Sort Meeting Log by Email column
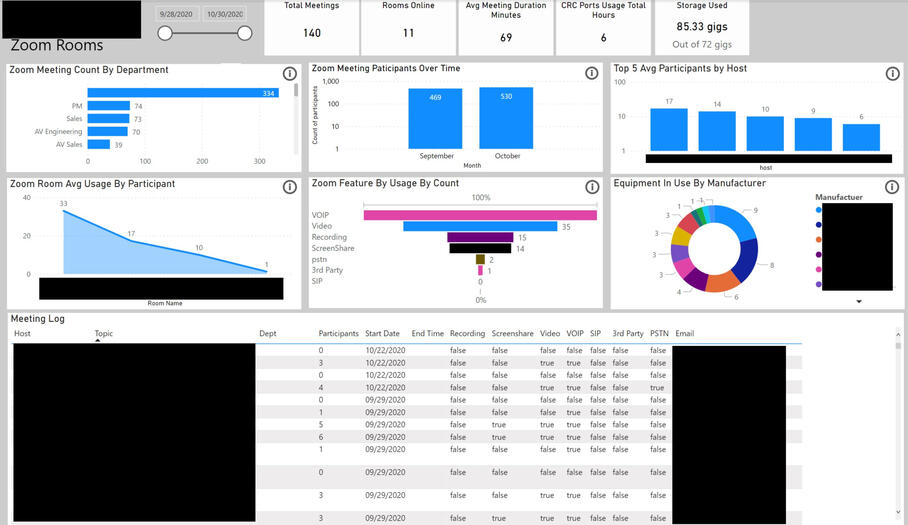 pos(684,333)
